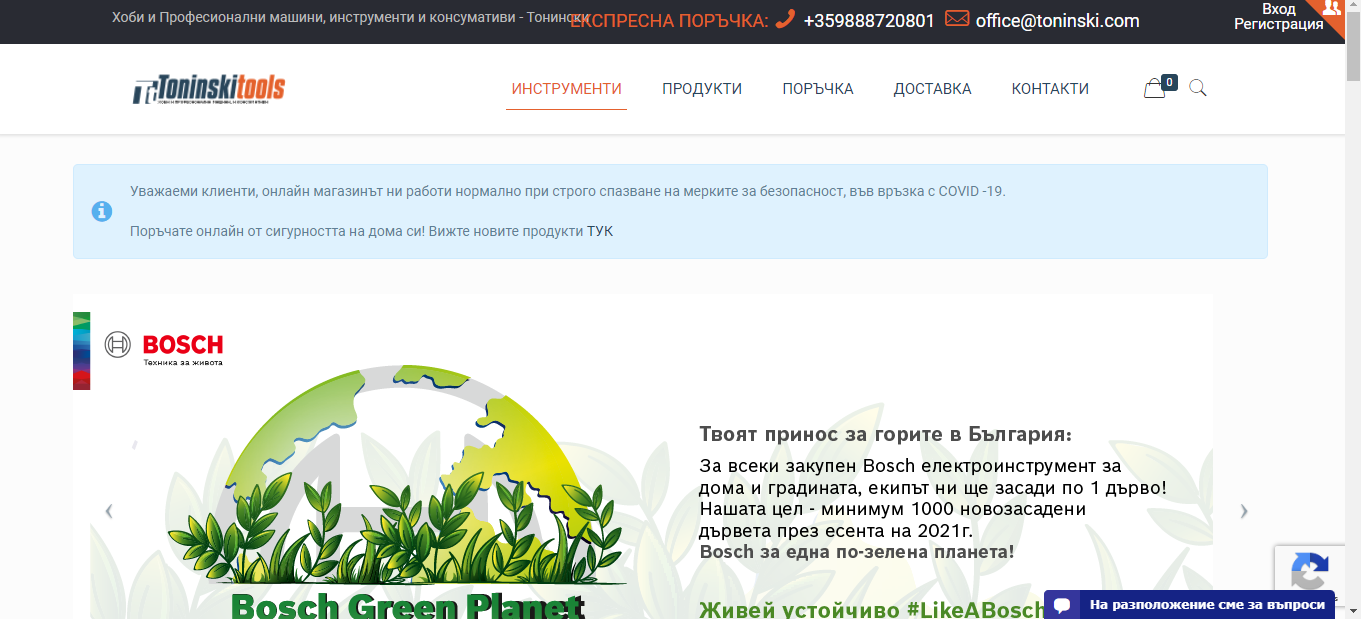The width and height of the screenshot is (1361, 619).
Task: Select the ДОСТАВКА menu item
Action: [x=932, y=89]
